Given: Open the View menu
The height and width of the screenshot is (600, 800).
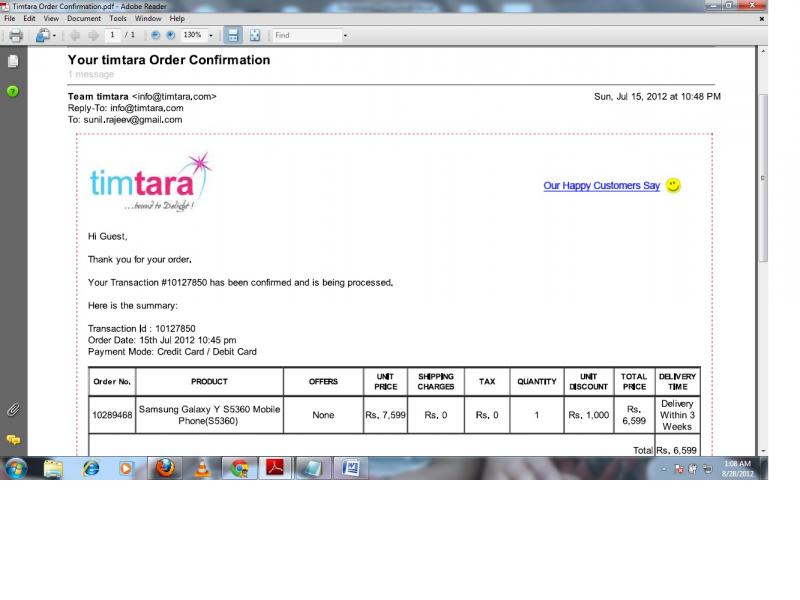Looking at the screenshot, I should pyautogui.click(x=51, y=18).
